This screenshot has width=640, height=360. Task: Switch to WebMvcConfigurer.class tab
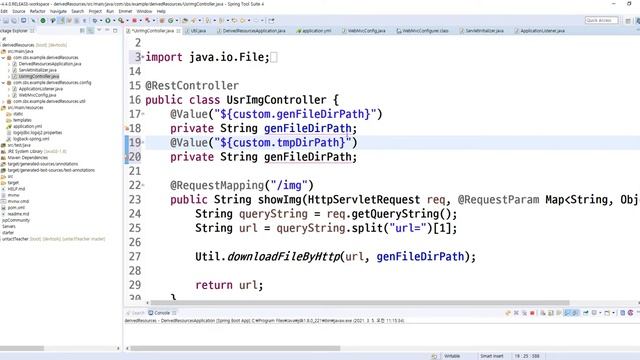coord(425,31)
